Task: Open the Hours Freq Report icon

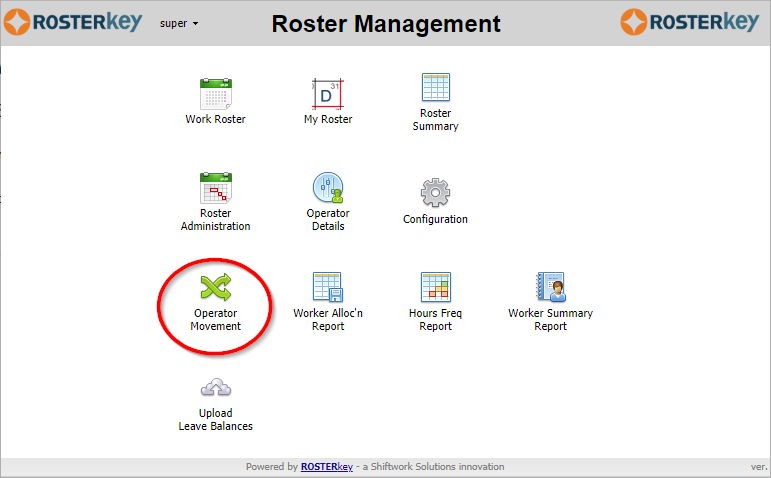Action: [436, 287]
